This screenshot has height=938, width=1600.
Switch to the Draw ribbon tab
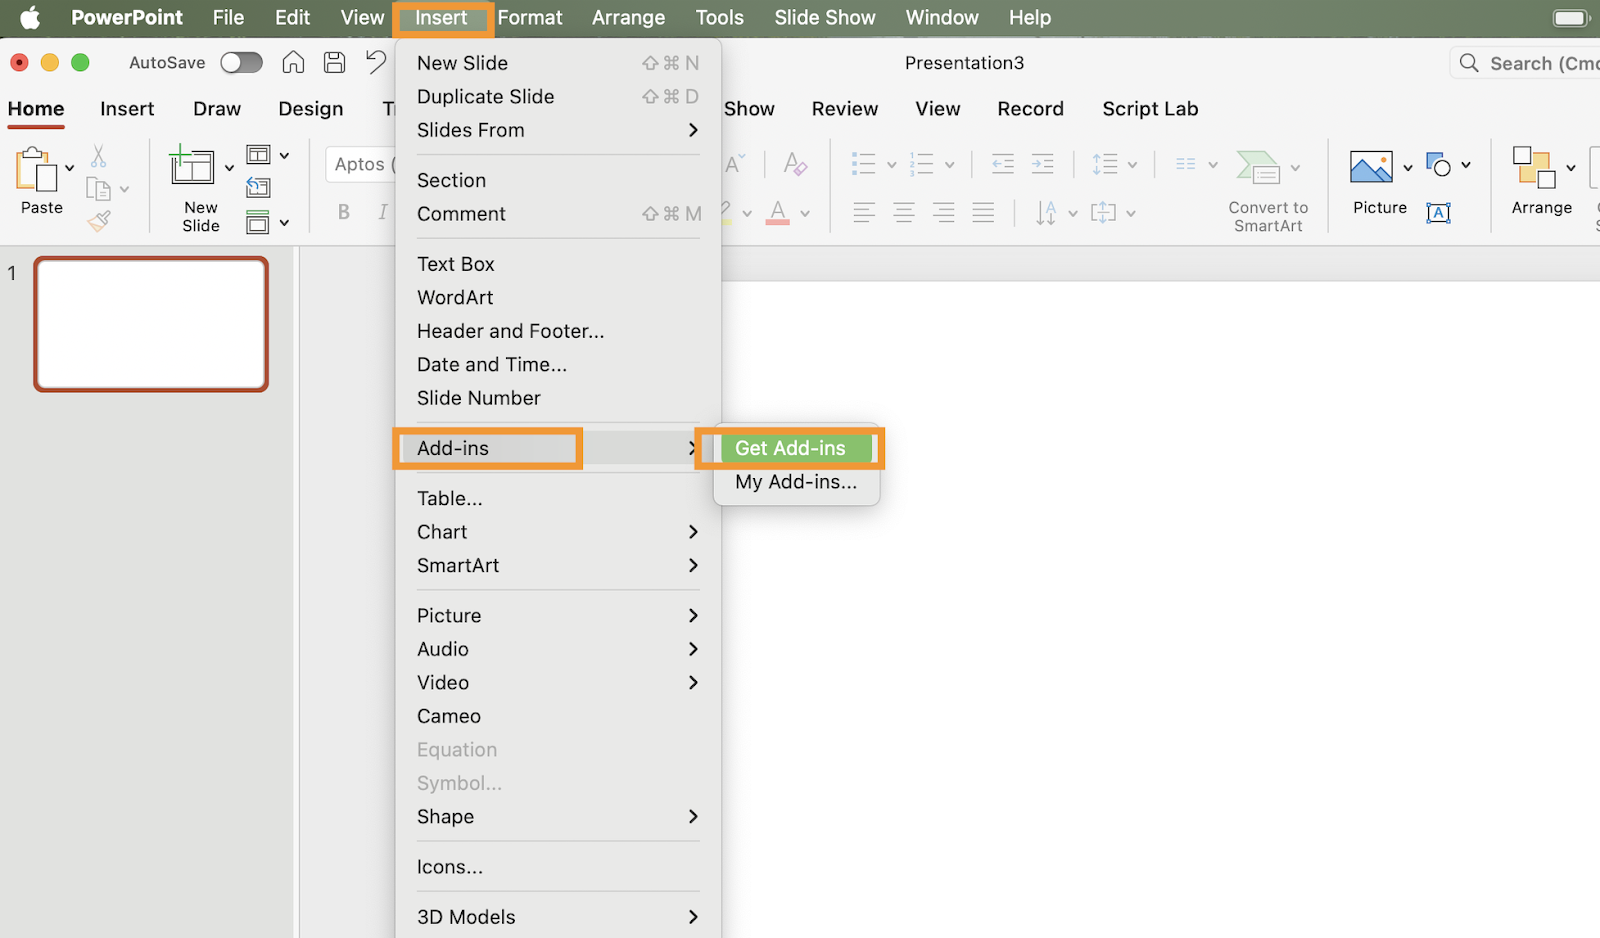[217, 109]
